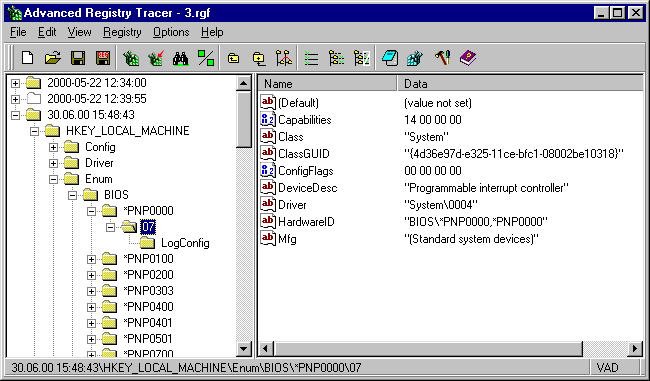Click the LogConfig folder icon
The image size is (650, 381).
coord(148,243)
